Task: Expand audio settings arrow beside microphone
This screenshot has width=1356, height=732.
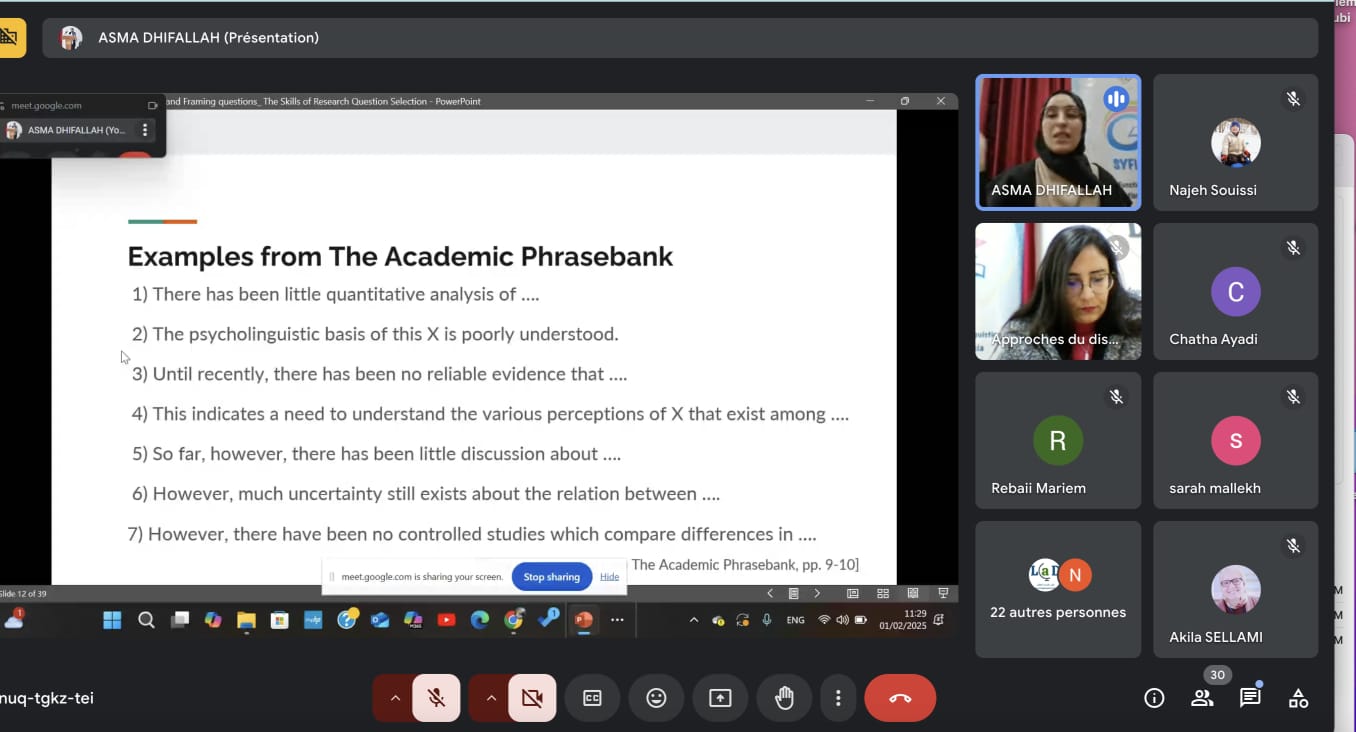Action: tap(395, 698)
